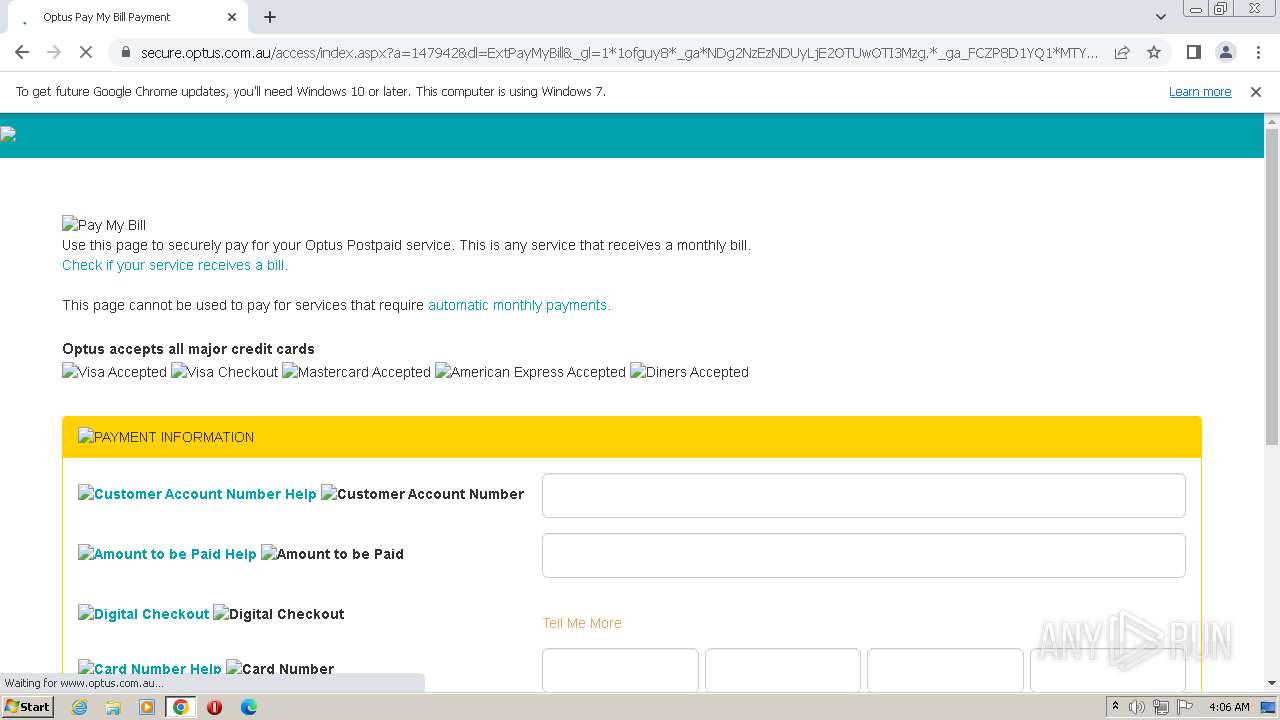Follow the automatic monthly payments link
The image size is (1280, 720).
coord(519,305)
